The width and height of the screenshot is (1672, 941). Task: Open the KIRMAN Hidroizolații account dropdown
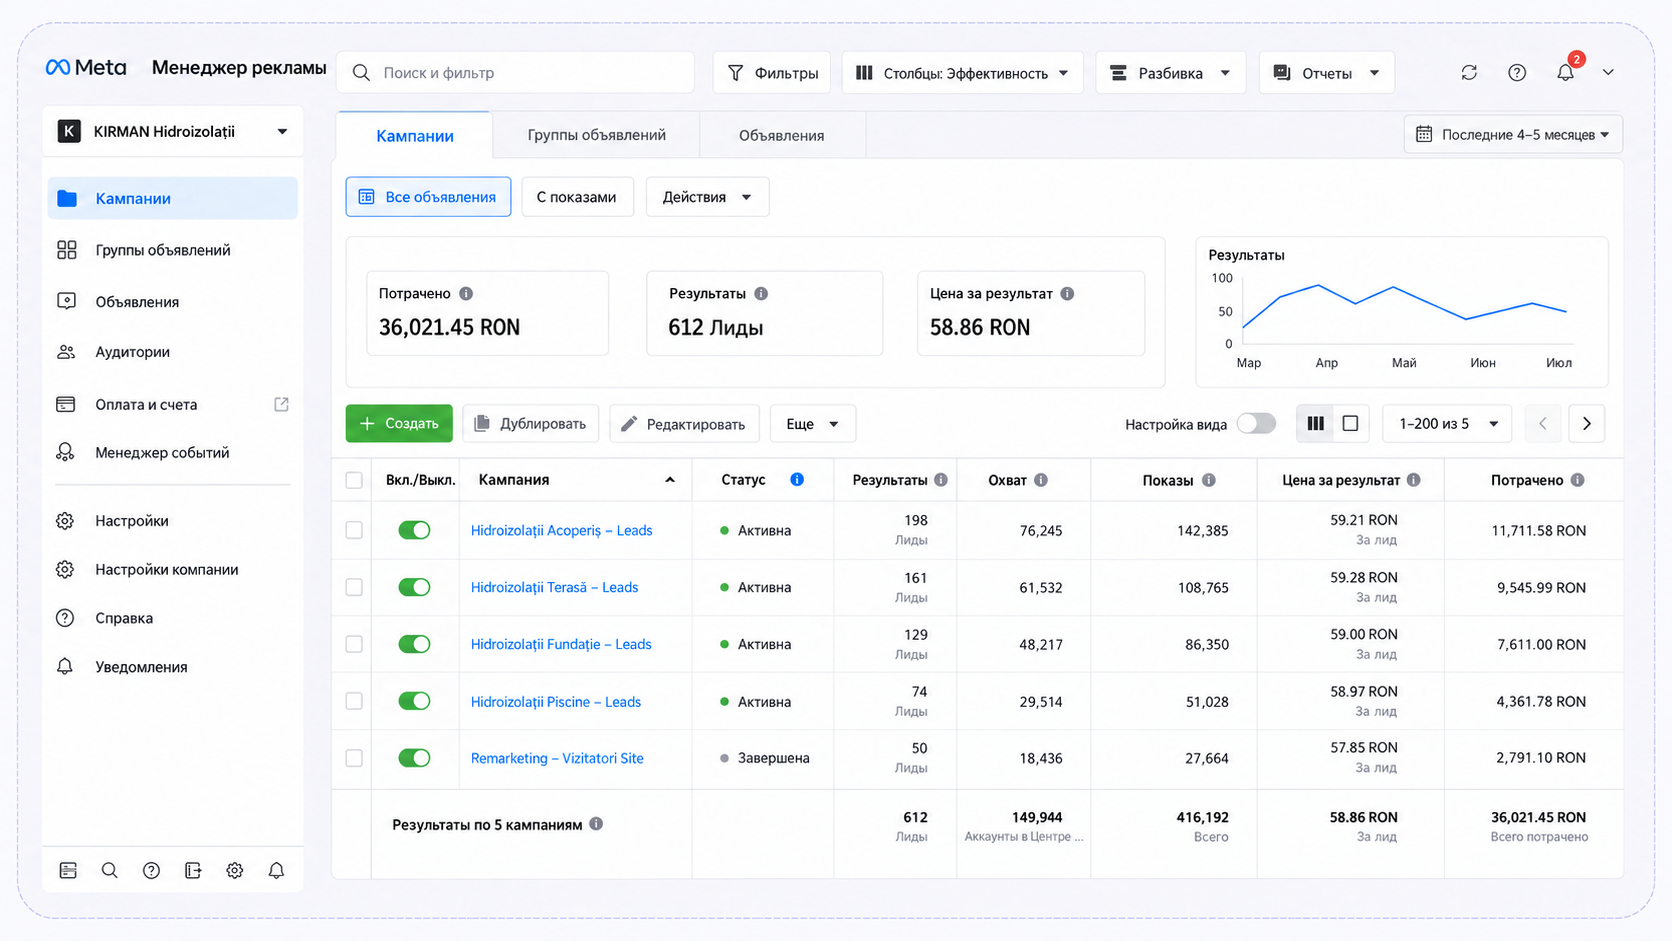pyautogui.click(x=173, y=131)
